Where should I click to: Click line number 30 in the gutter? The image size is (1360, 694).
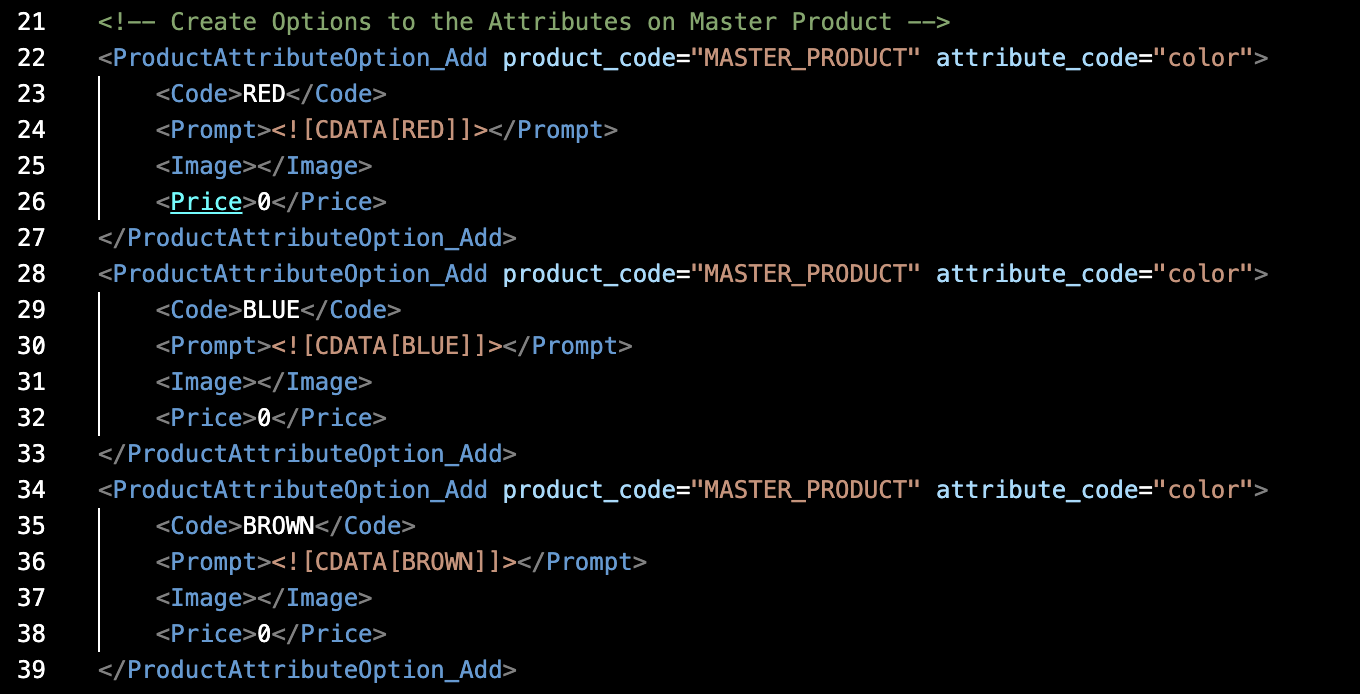pos(31,346)
